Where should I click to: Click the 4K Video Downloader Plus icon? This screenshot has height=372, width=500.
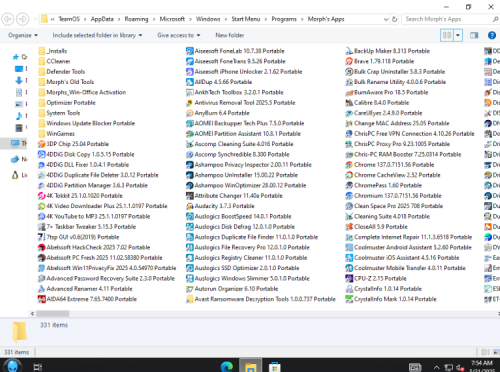click(42, 206)
